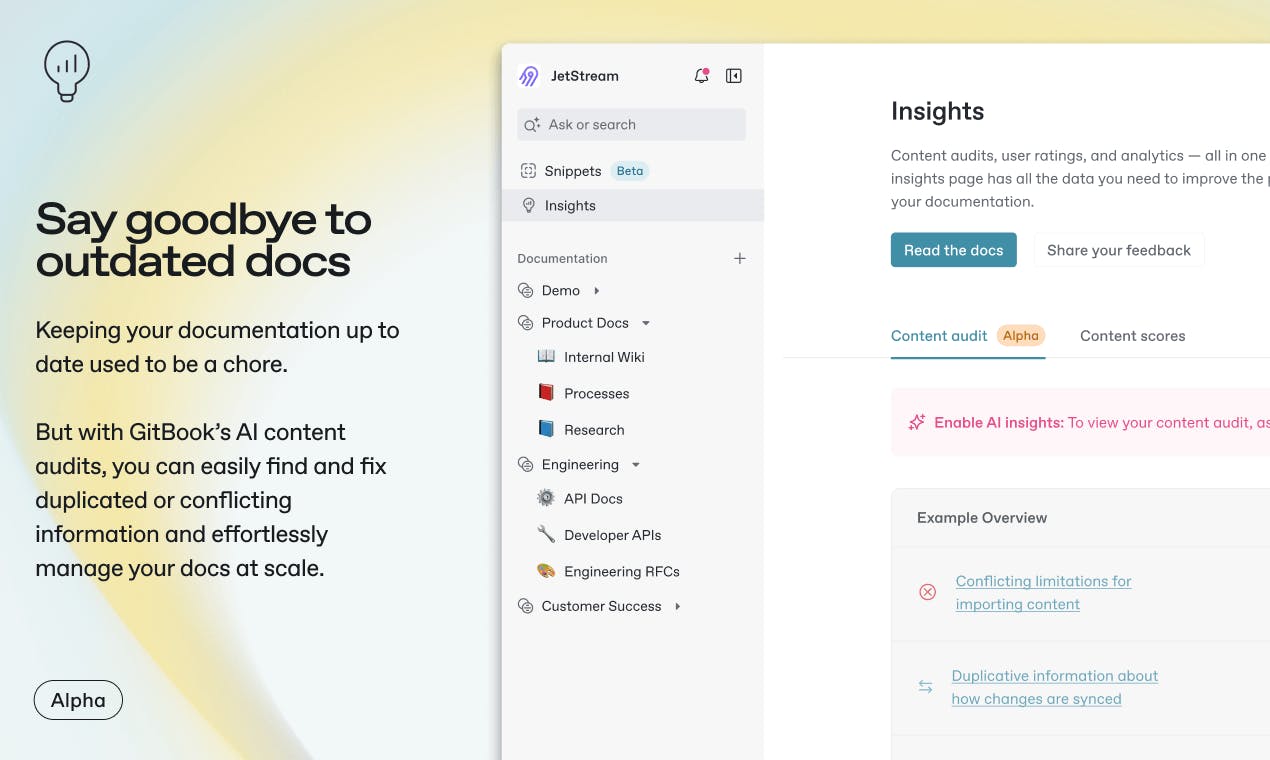The height and width of the screenshot is (760, 1270).
Task: Click the Read the docs button
Action: (954, 250)
